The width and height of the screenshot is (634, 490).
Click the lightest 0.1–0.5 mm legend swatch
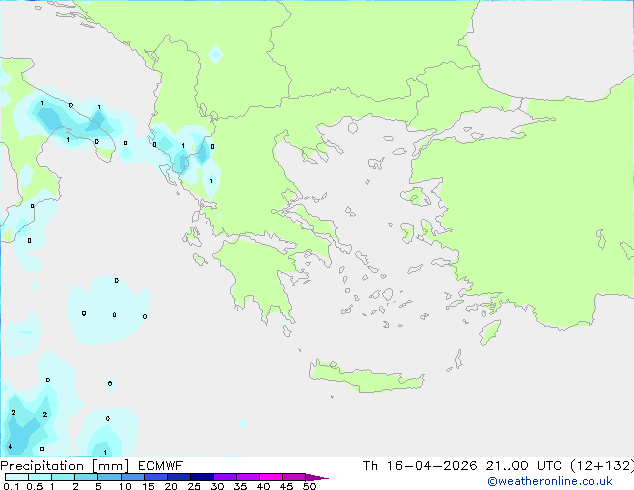coord(17,477)
